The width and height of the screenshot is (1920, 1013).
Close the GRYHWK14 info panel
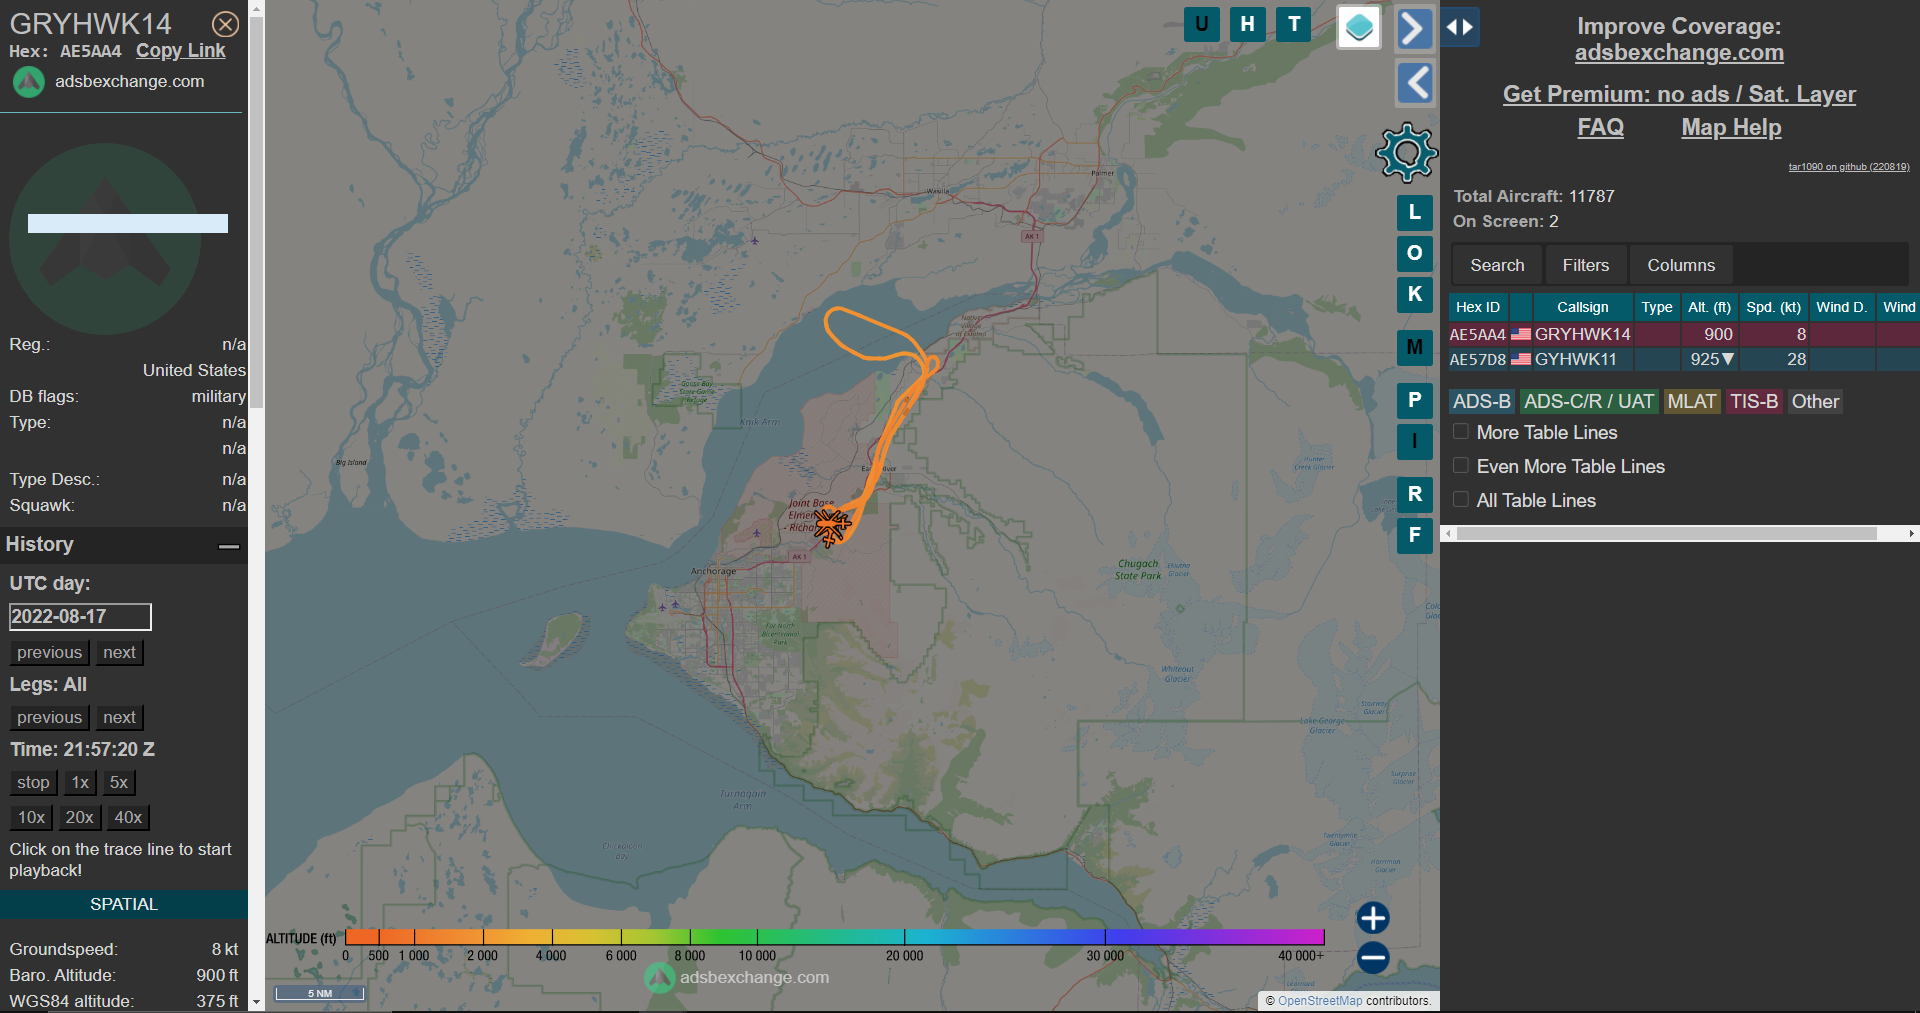[226, 24]
